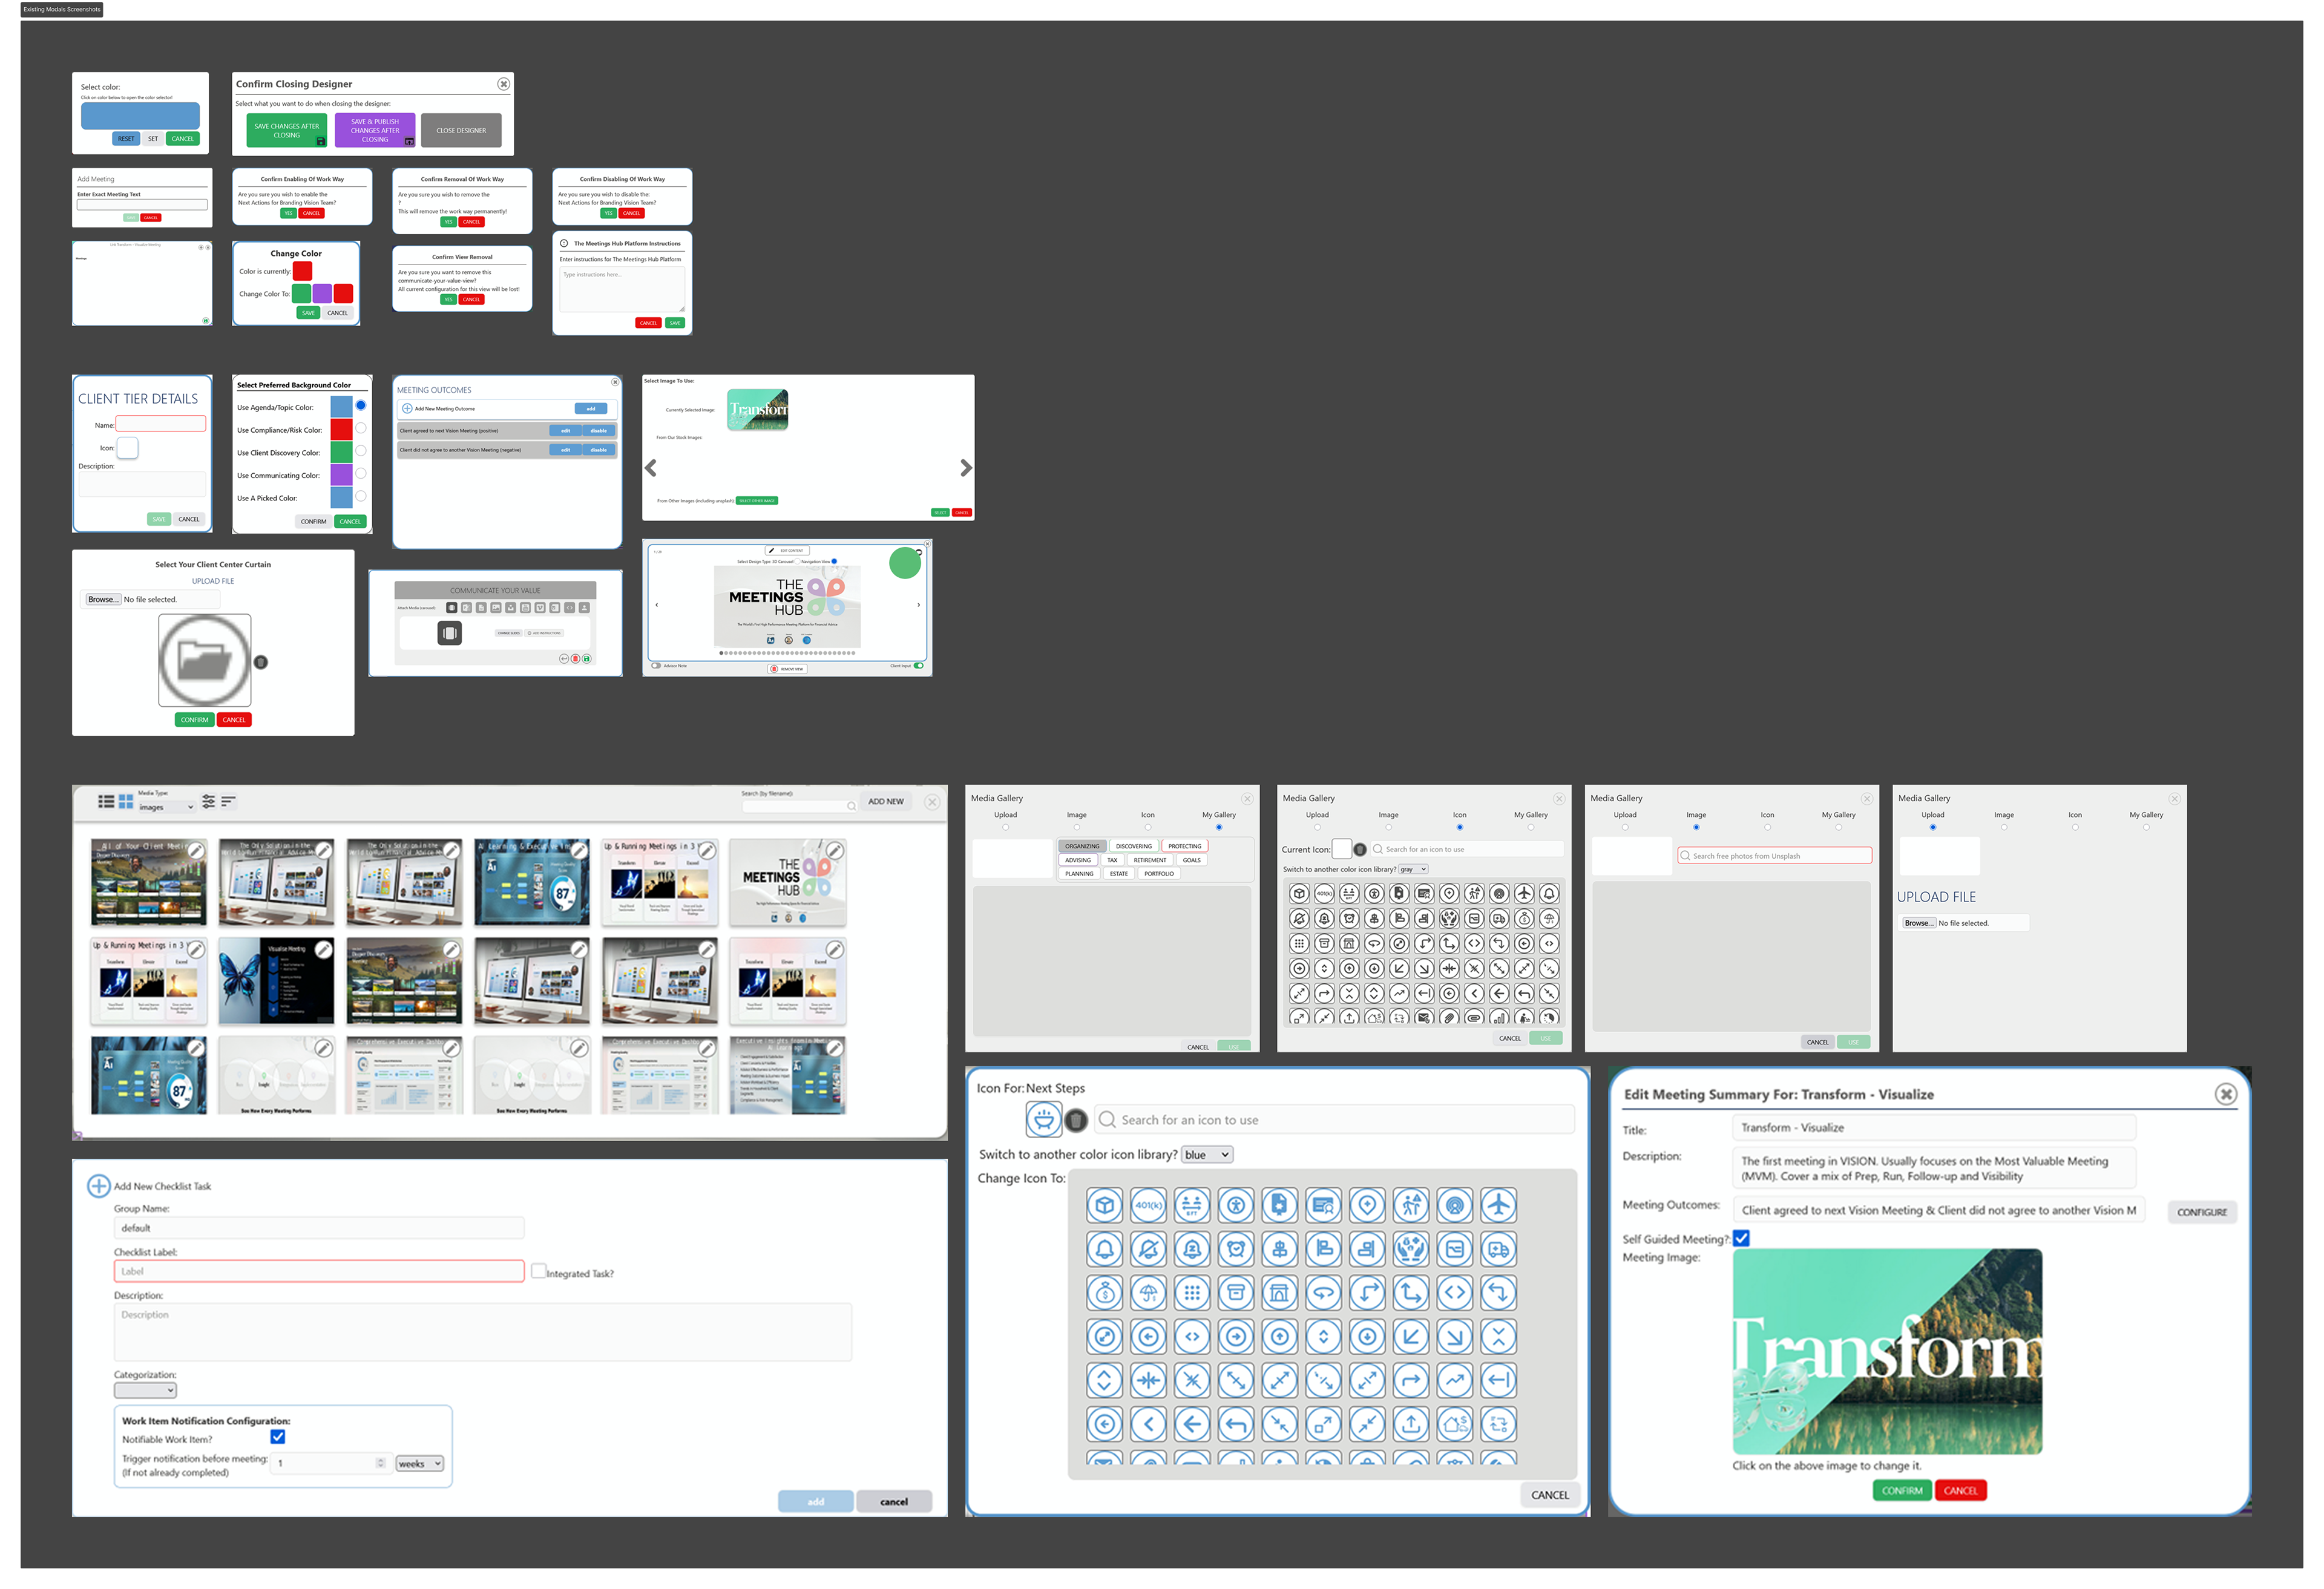The image size is (2324, 1589).
Task: Check the Integrated Task checkbox
Action: (538, 1271)
